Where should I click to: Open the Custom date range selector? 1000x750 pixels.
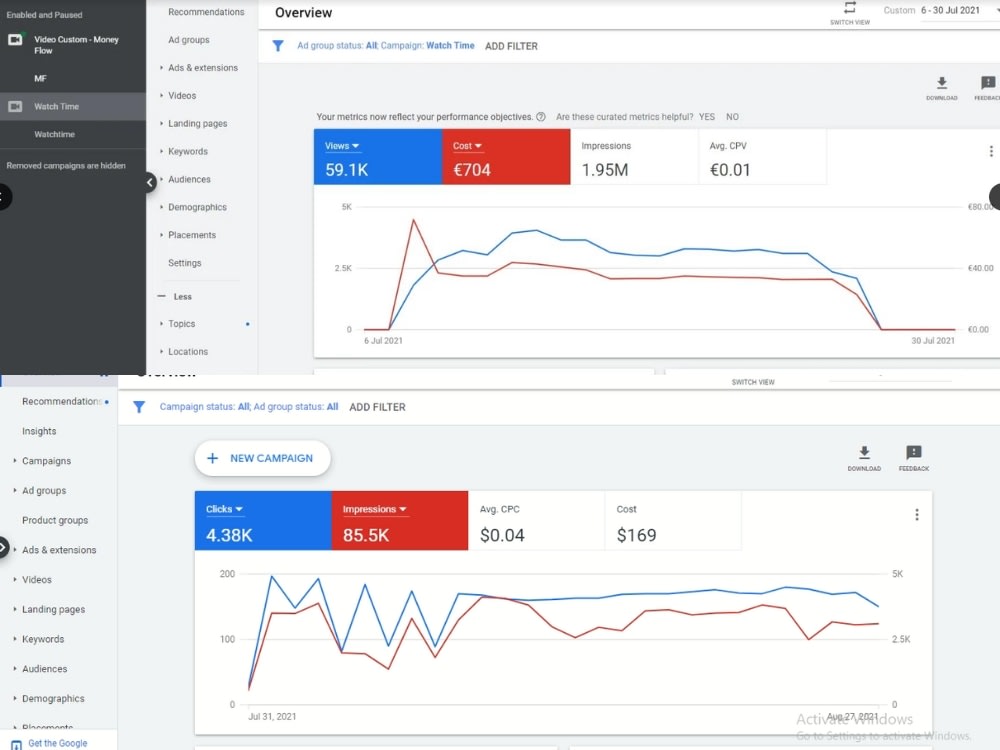pos(940,10)
